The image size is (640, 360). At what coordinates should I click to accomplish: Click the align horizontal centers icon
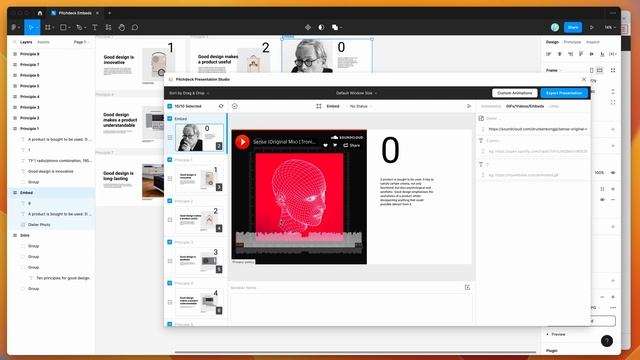[559, 54]
